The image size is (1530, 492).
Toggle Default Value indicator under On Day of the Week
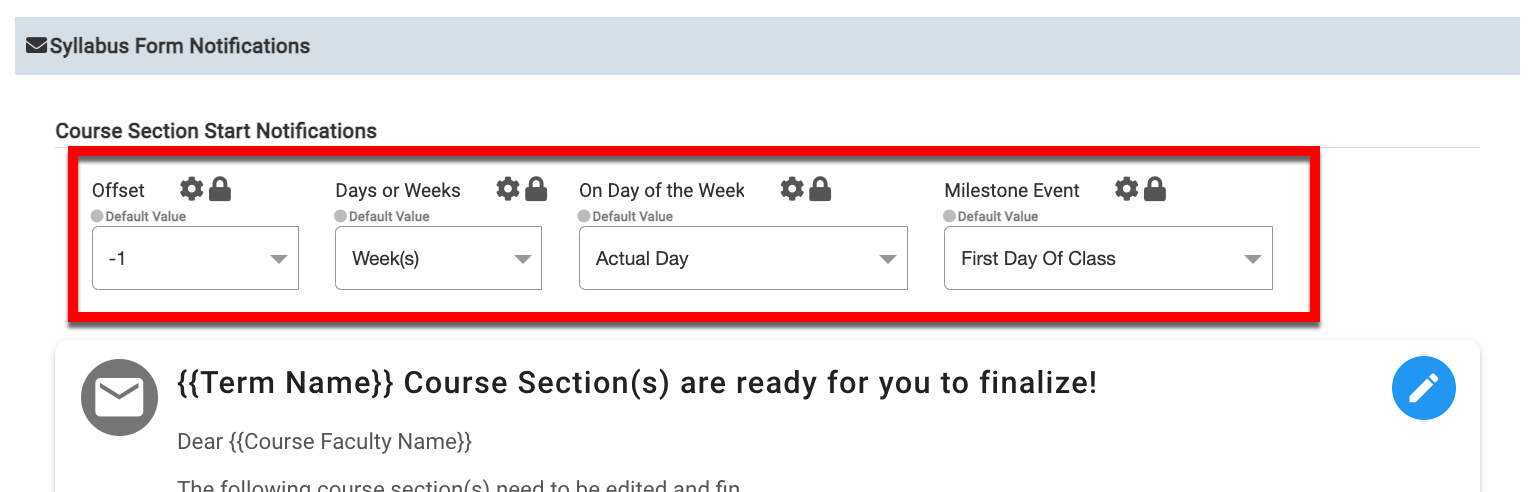coord(584,216)
